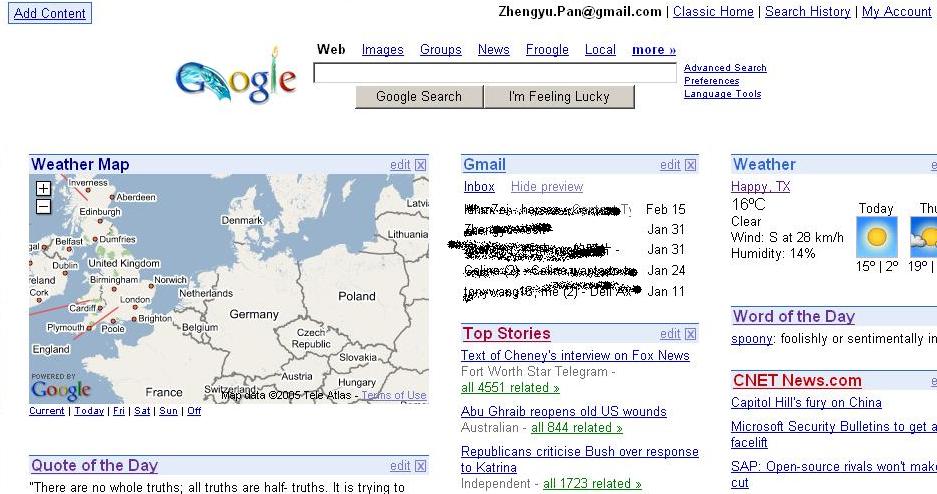Close the Quote of the Day module
The height and width of the screenshot is (494, 937).
tap(421, 467)
